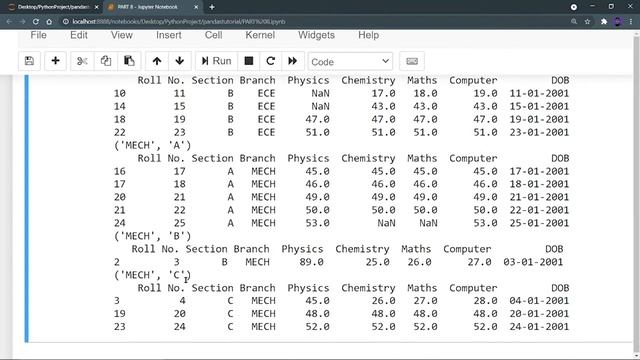Open the cell type Code dropdown

pyautogui.click(x=350, y=62)
